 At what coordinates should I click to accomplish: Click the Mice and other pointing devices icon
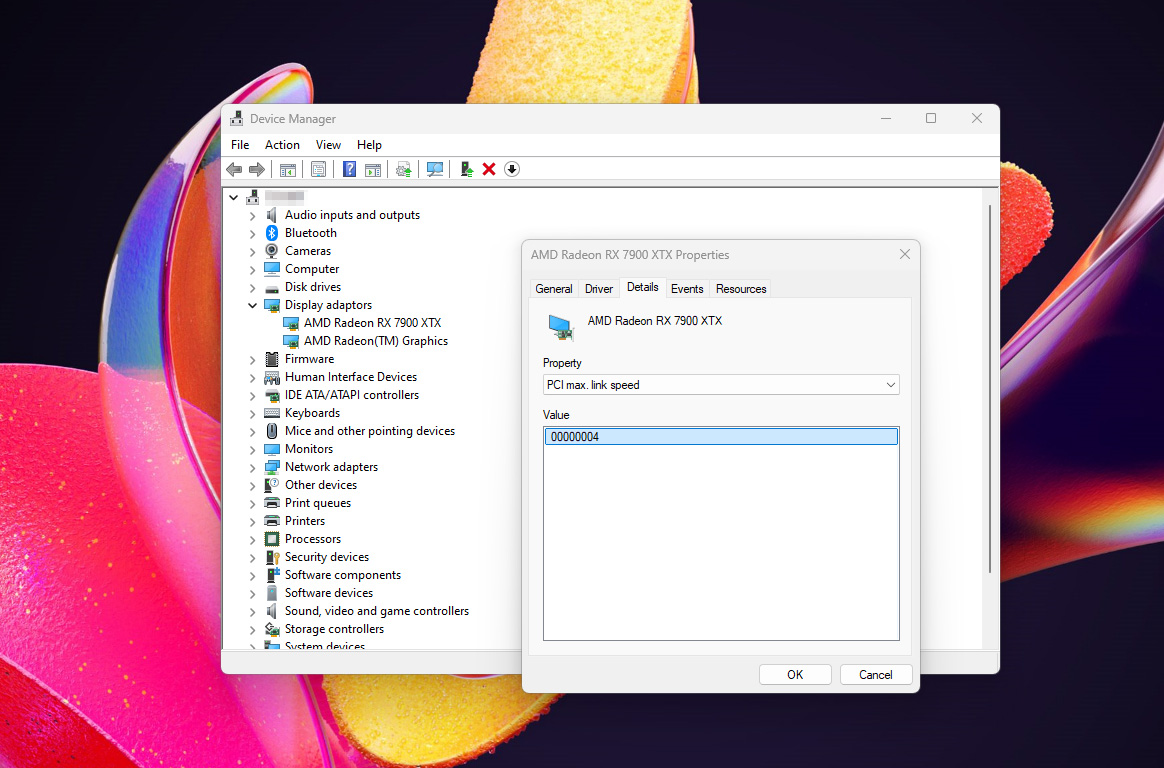click(272, 431)
